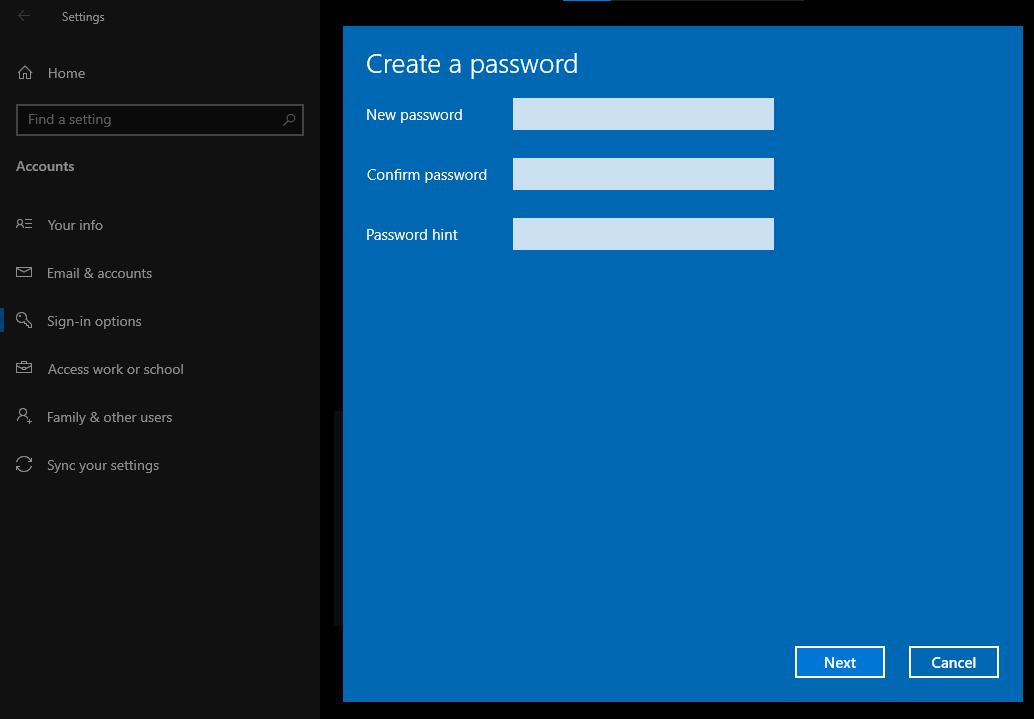Click the Sign-in options key icon
The image size is (1034, 719).
coord(25,321)
